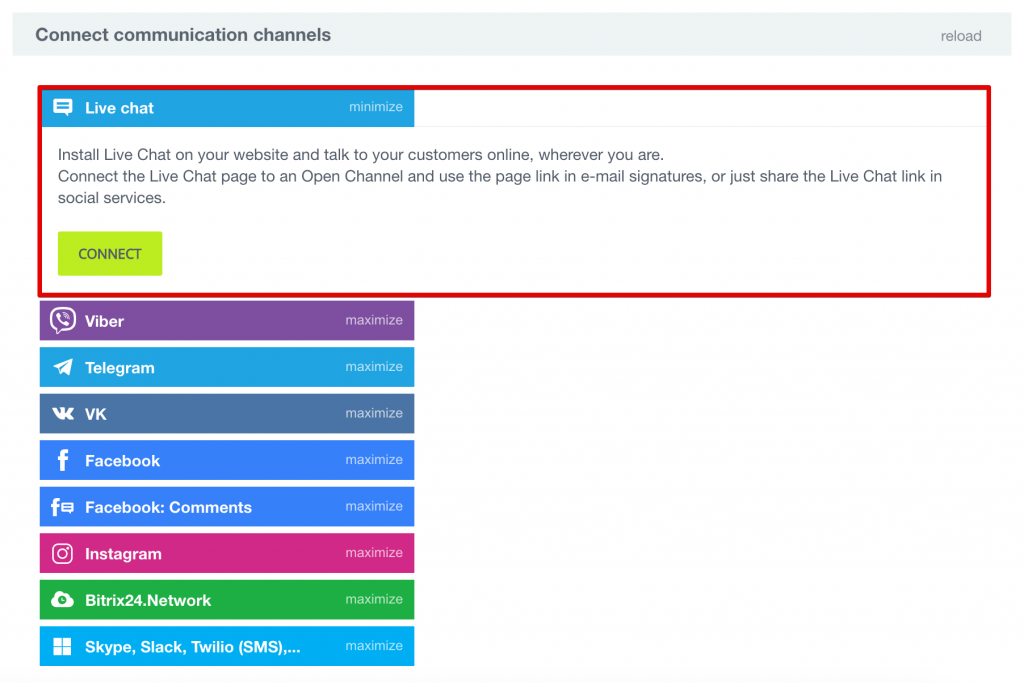
Task: Select the Facebook: Comments title
Action: coord(168,507)
